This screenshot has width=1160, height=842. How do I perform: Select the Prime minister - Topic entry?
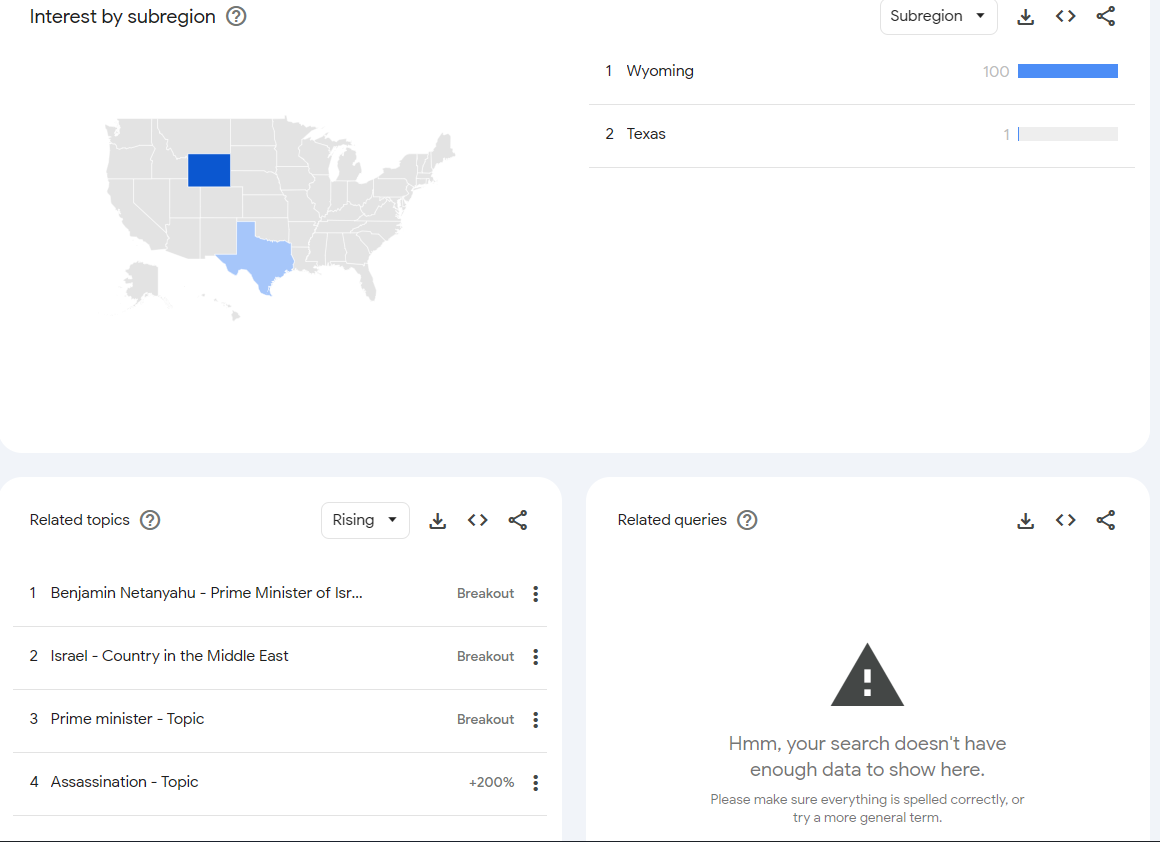point(127,718)
